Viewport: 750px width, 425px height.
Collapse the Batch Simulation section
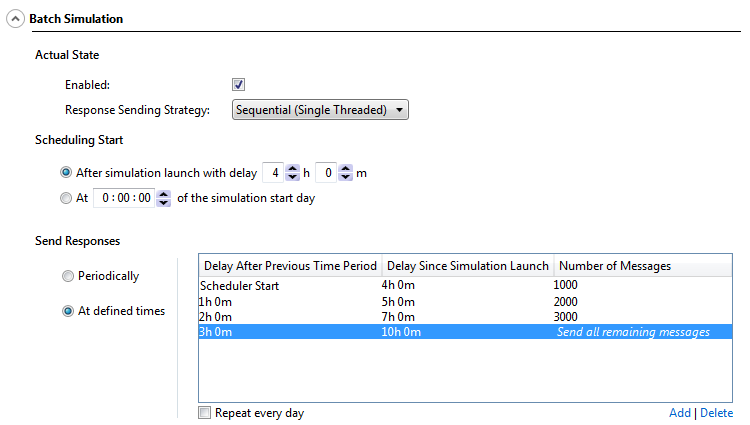pos(15,19)
